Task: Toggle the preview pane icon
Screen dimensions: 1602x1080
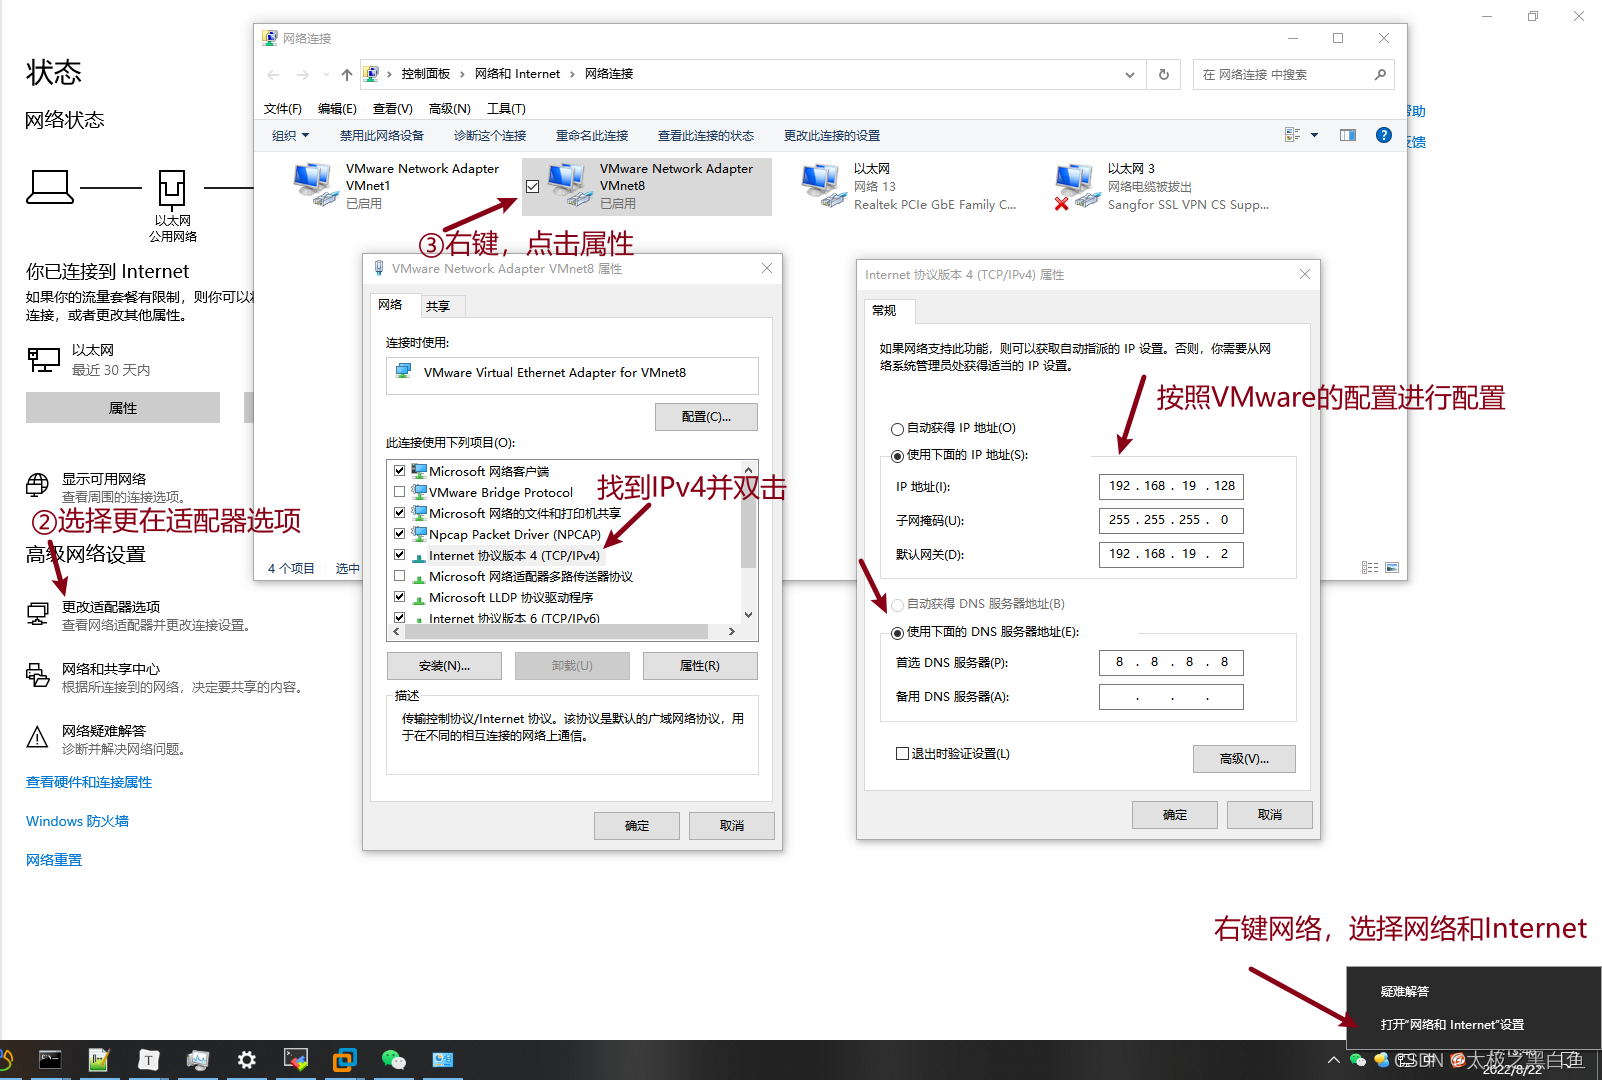Action: point(1348,135)
